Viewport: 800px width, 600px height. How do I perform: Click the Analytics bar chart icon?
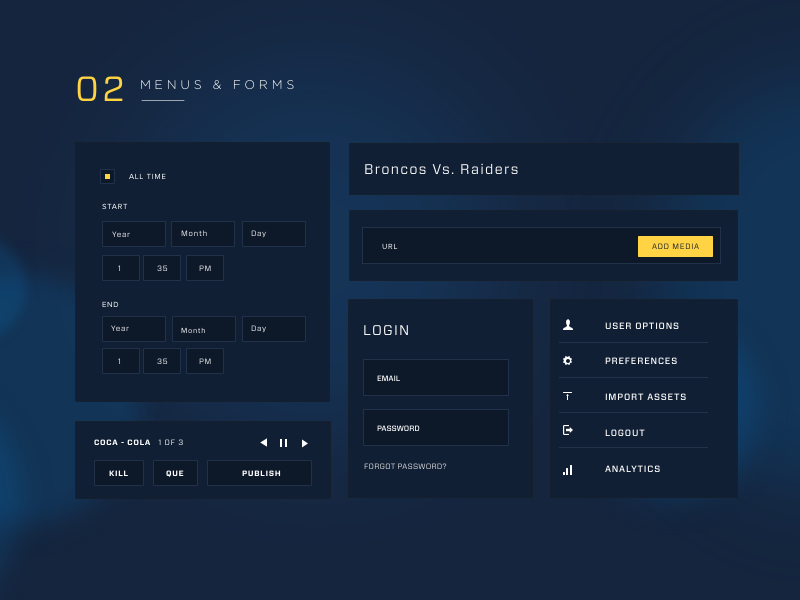click(567, 470)
